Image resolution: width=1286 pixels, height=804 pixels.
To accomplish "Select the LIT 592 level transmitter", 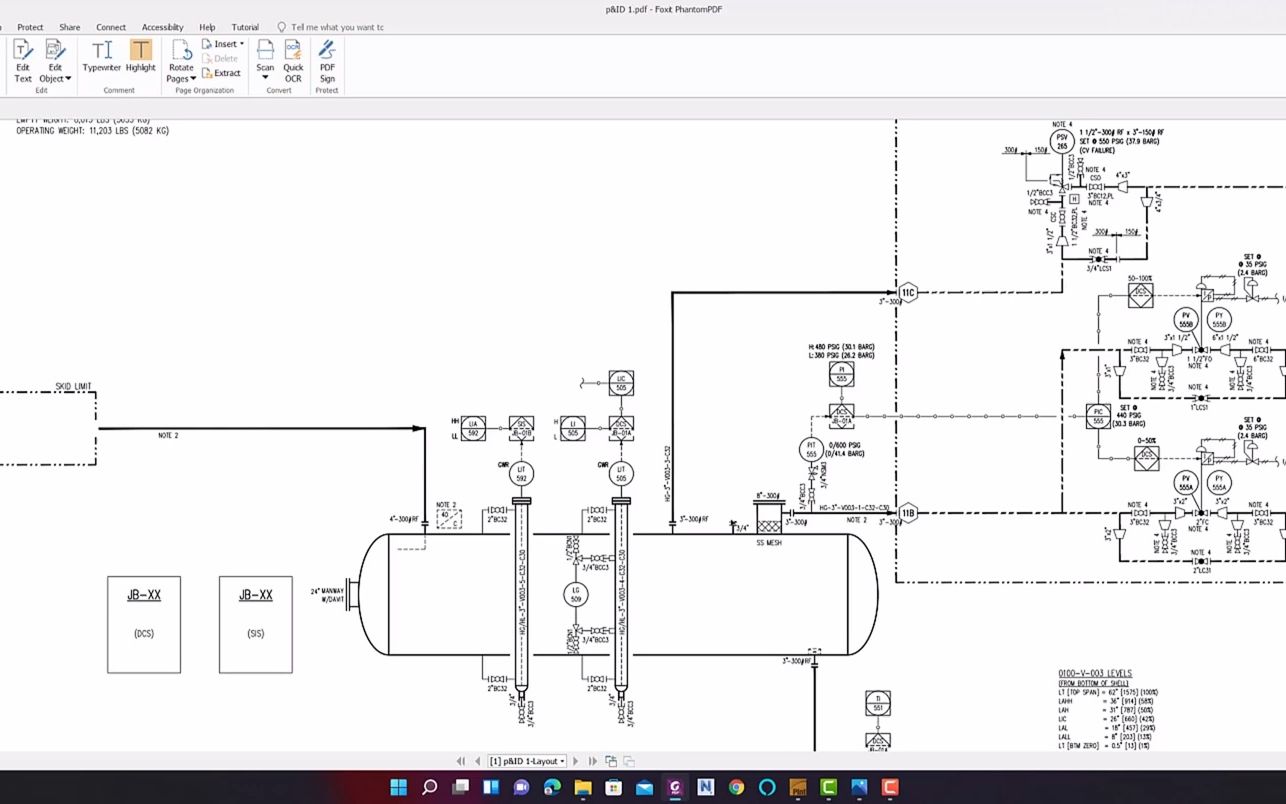I will [x=521, y=473].
